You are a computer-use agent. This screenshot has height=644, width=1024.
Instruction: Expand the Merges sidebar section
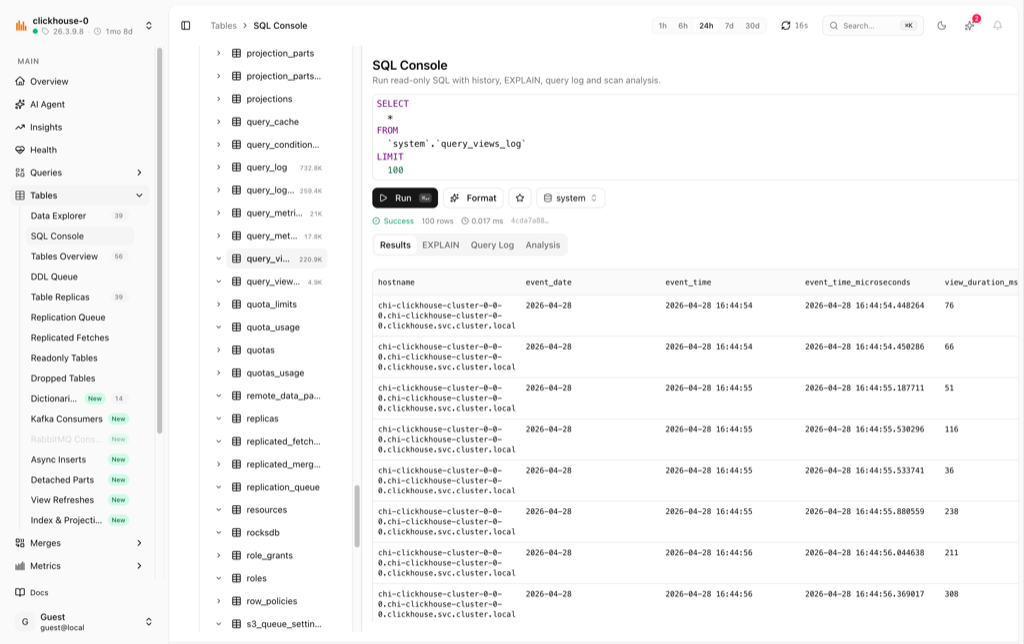tap(139, 543)
